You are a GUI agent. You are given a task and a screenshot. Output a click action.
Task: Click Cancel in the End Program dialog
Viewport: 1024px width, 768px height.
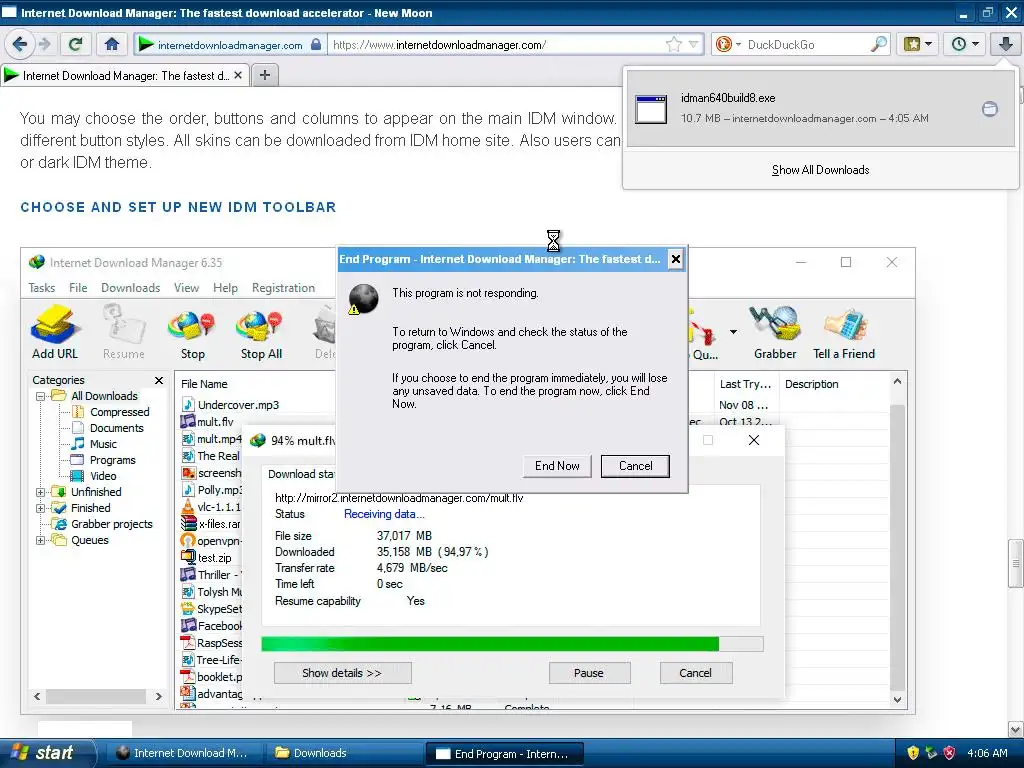tap(635, 466)
